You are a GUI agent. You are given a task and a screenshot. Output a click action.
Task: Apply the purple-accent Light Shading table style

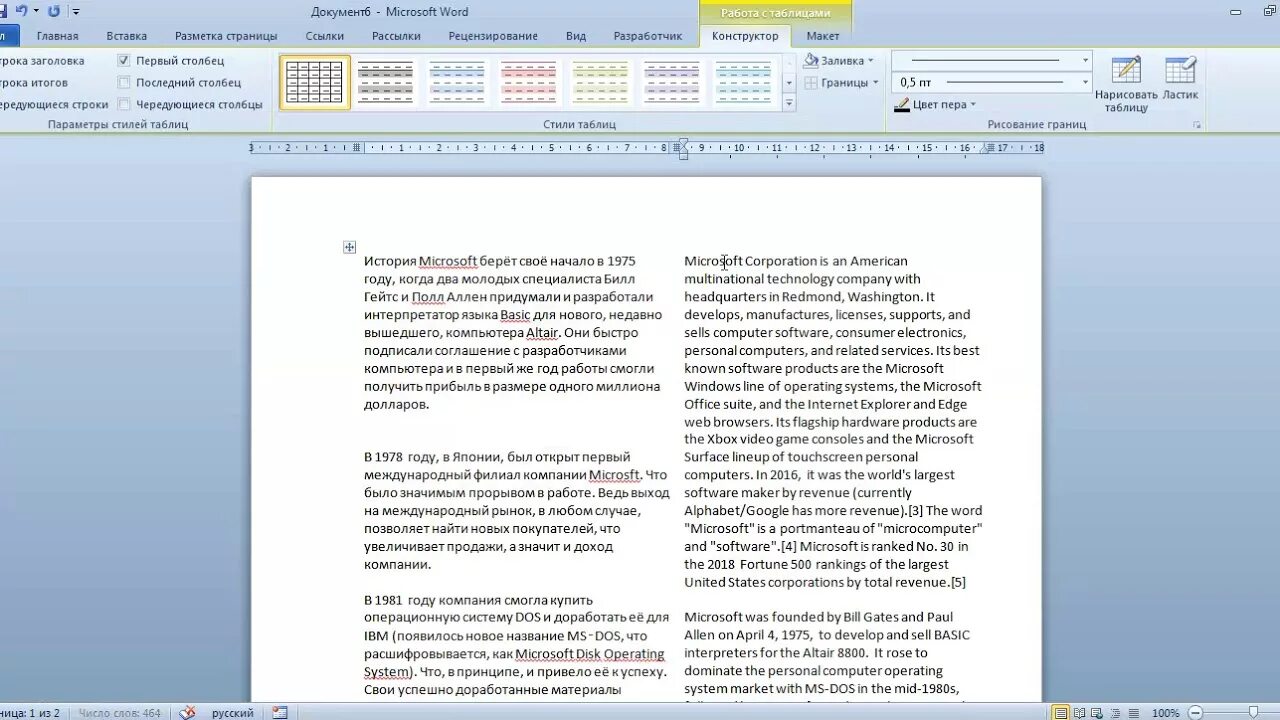671,82
